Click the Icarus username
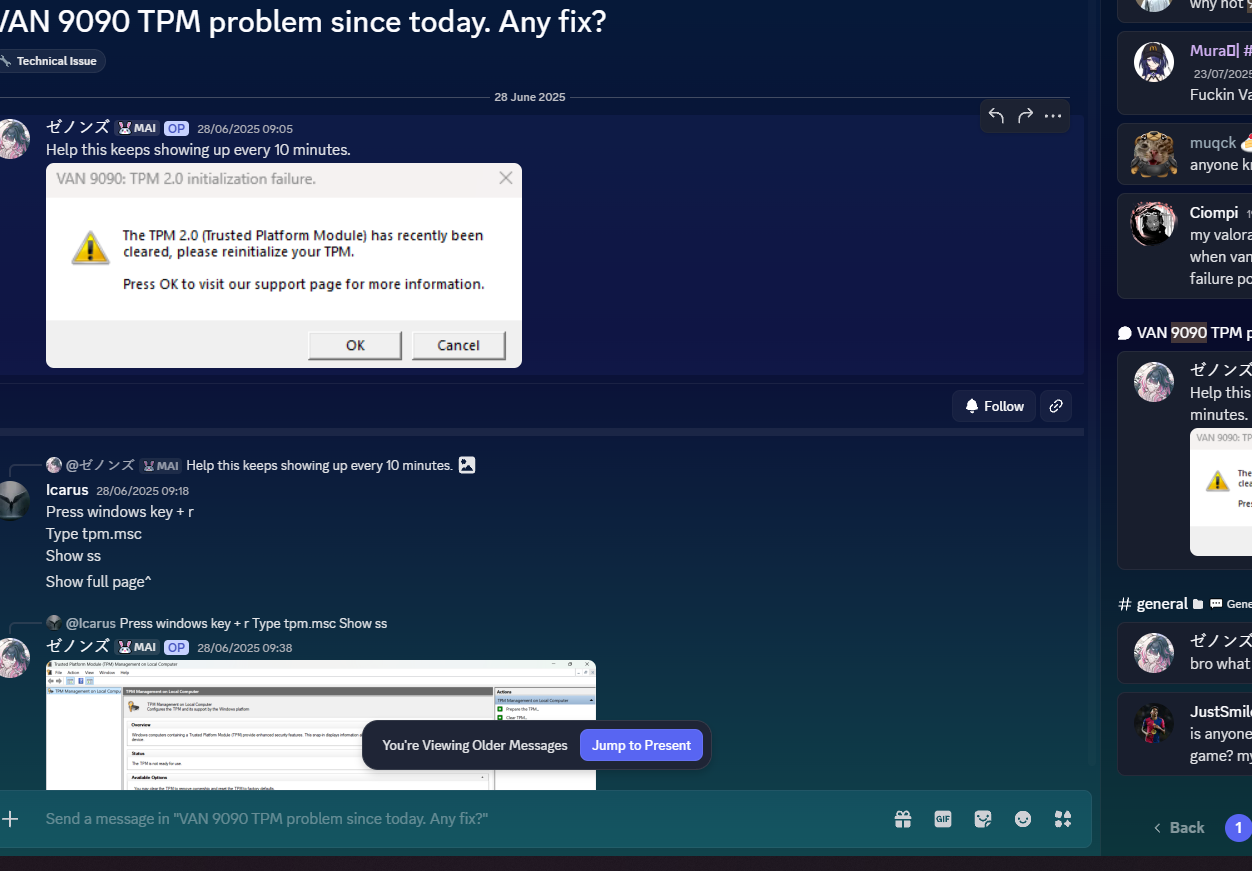The height and width of the screenshot is (871, 1252). point(67,490)
